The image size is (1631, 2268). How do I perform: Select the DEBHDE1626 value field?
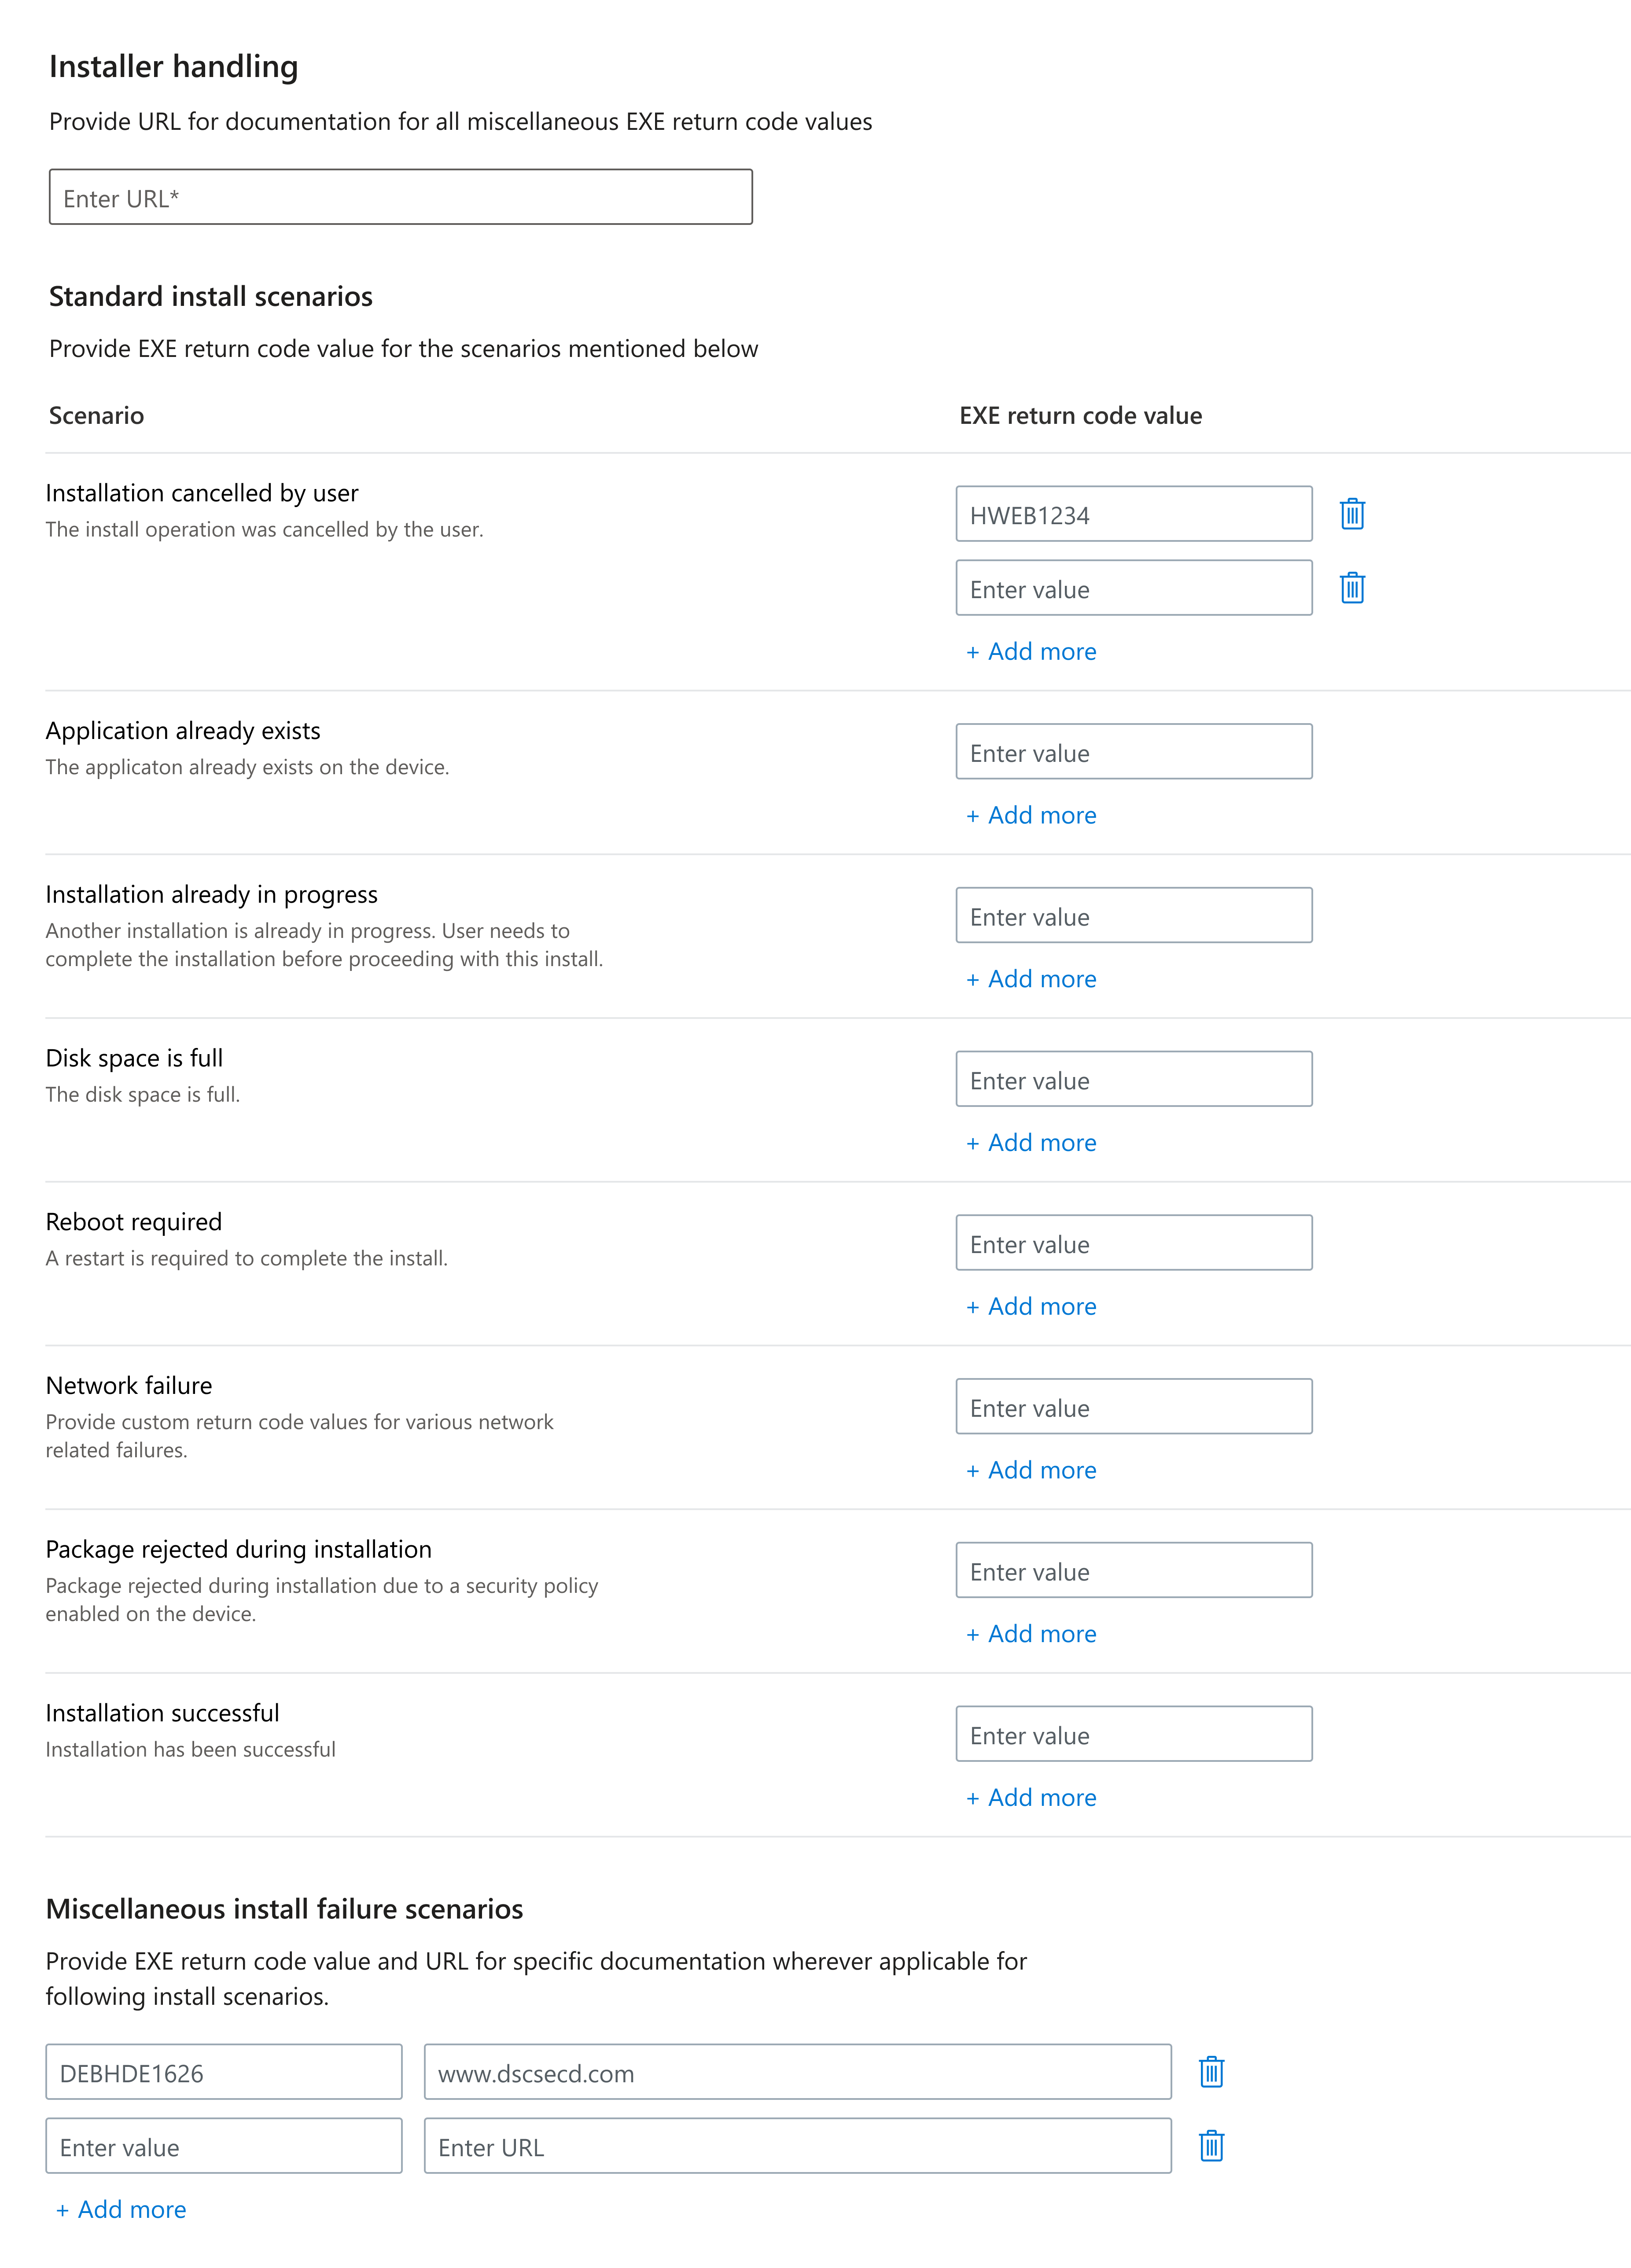coord(224,2072)
